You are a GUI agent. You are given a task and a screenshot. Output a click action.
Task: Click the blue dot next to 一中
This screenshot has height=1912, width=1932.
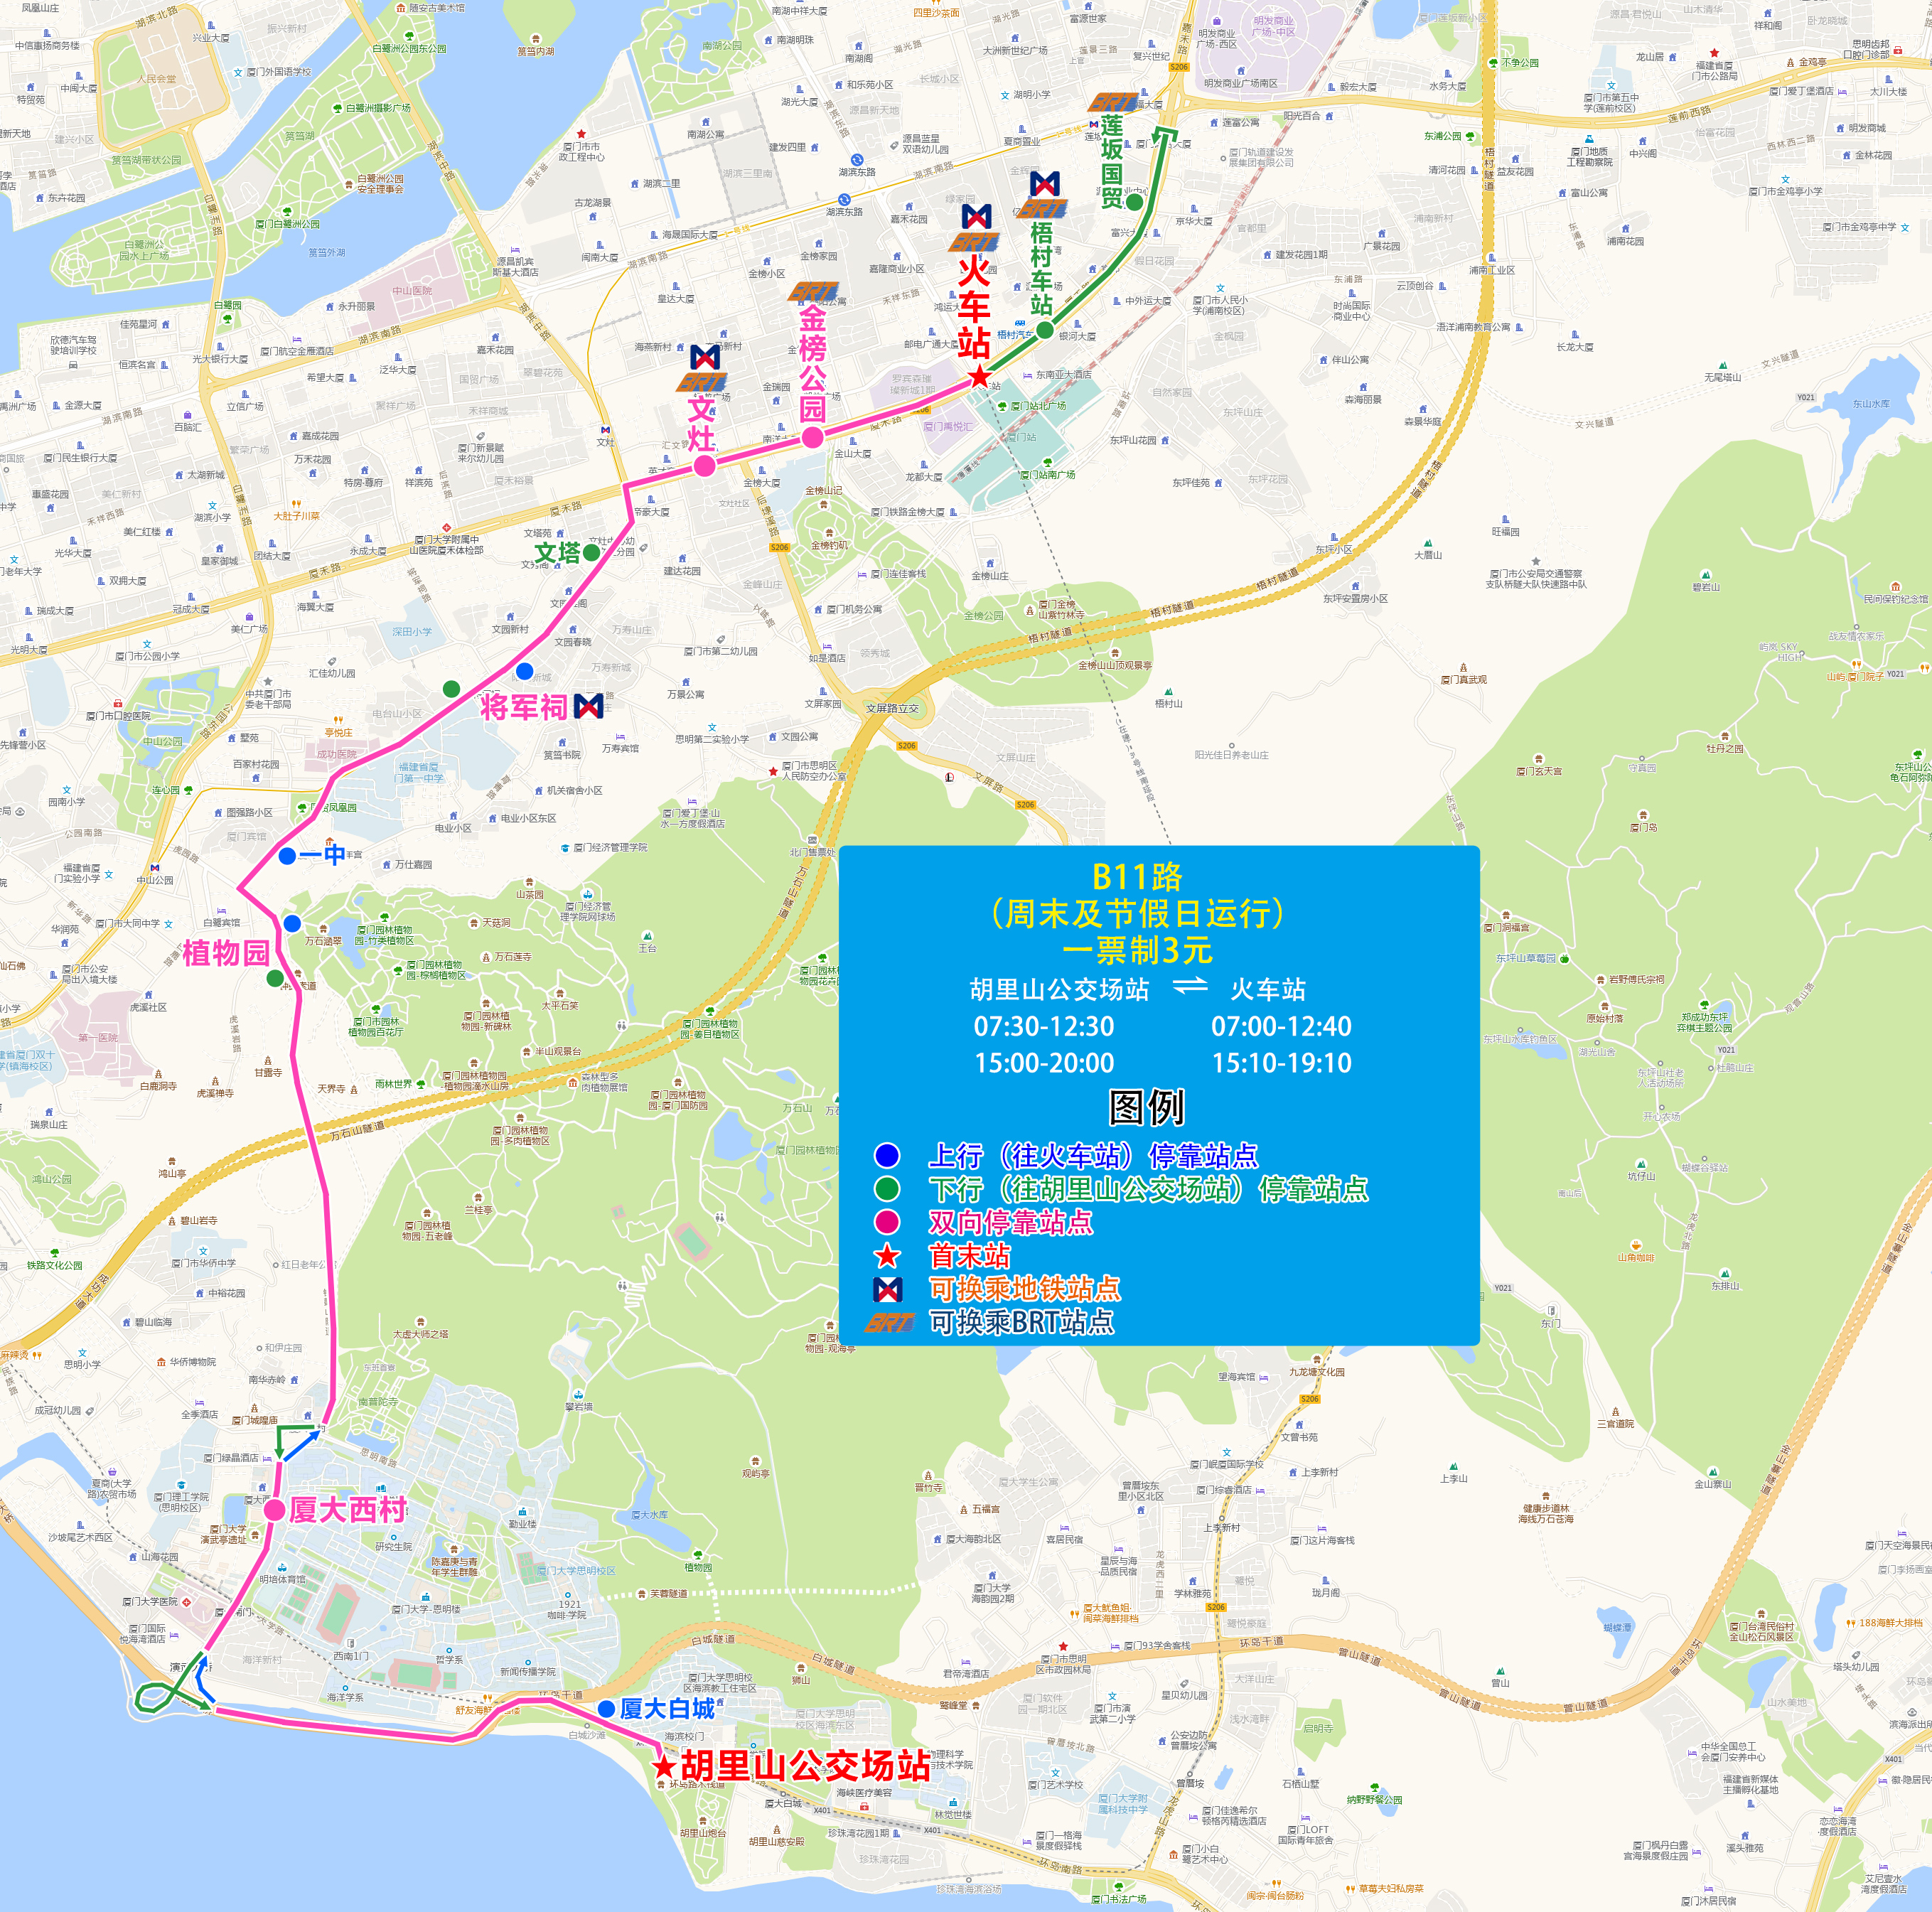[287, 856]
